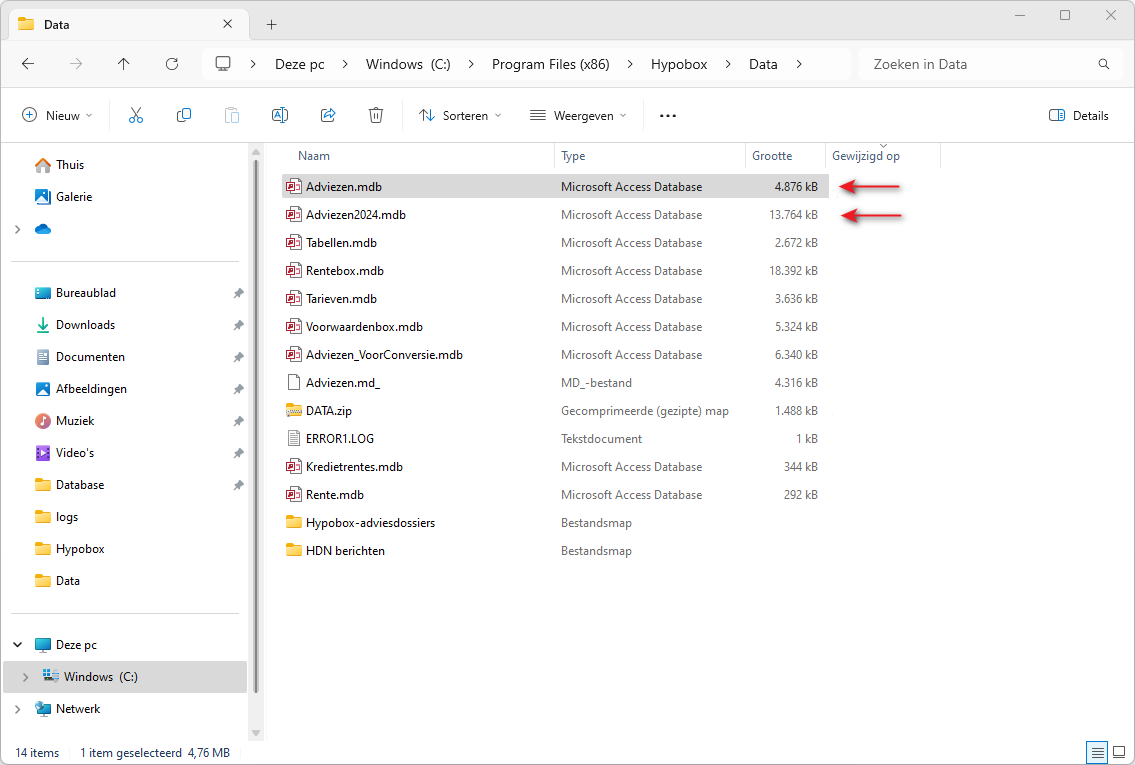Select the Tarieven.mdb file name
This screenshot has height=765, width=1135.
(341, 298)
